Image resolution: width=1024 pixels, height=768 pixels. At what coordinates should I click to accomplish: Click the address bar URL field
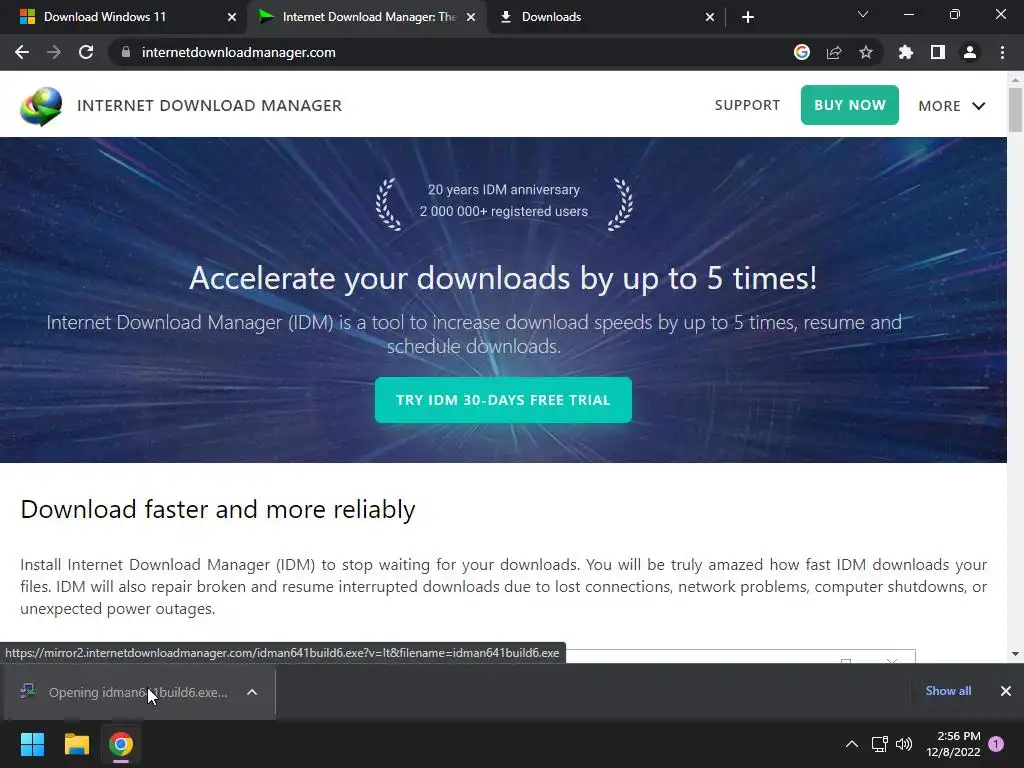(x=451, y=52)
